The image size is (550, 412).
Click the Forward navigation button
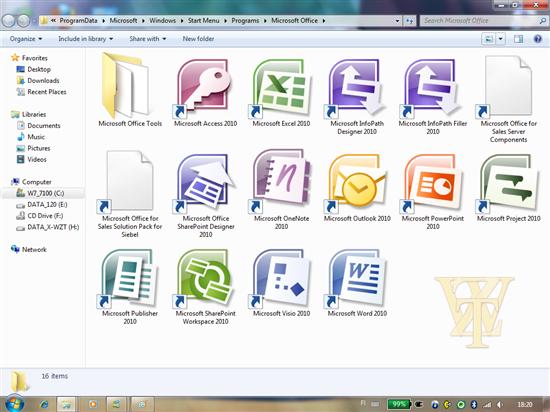(x=23, y=21)
